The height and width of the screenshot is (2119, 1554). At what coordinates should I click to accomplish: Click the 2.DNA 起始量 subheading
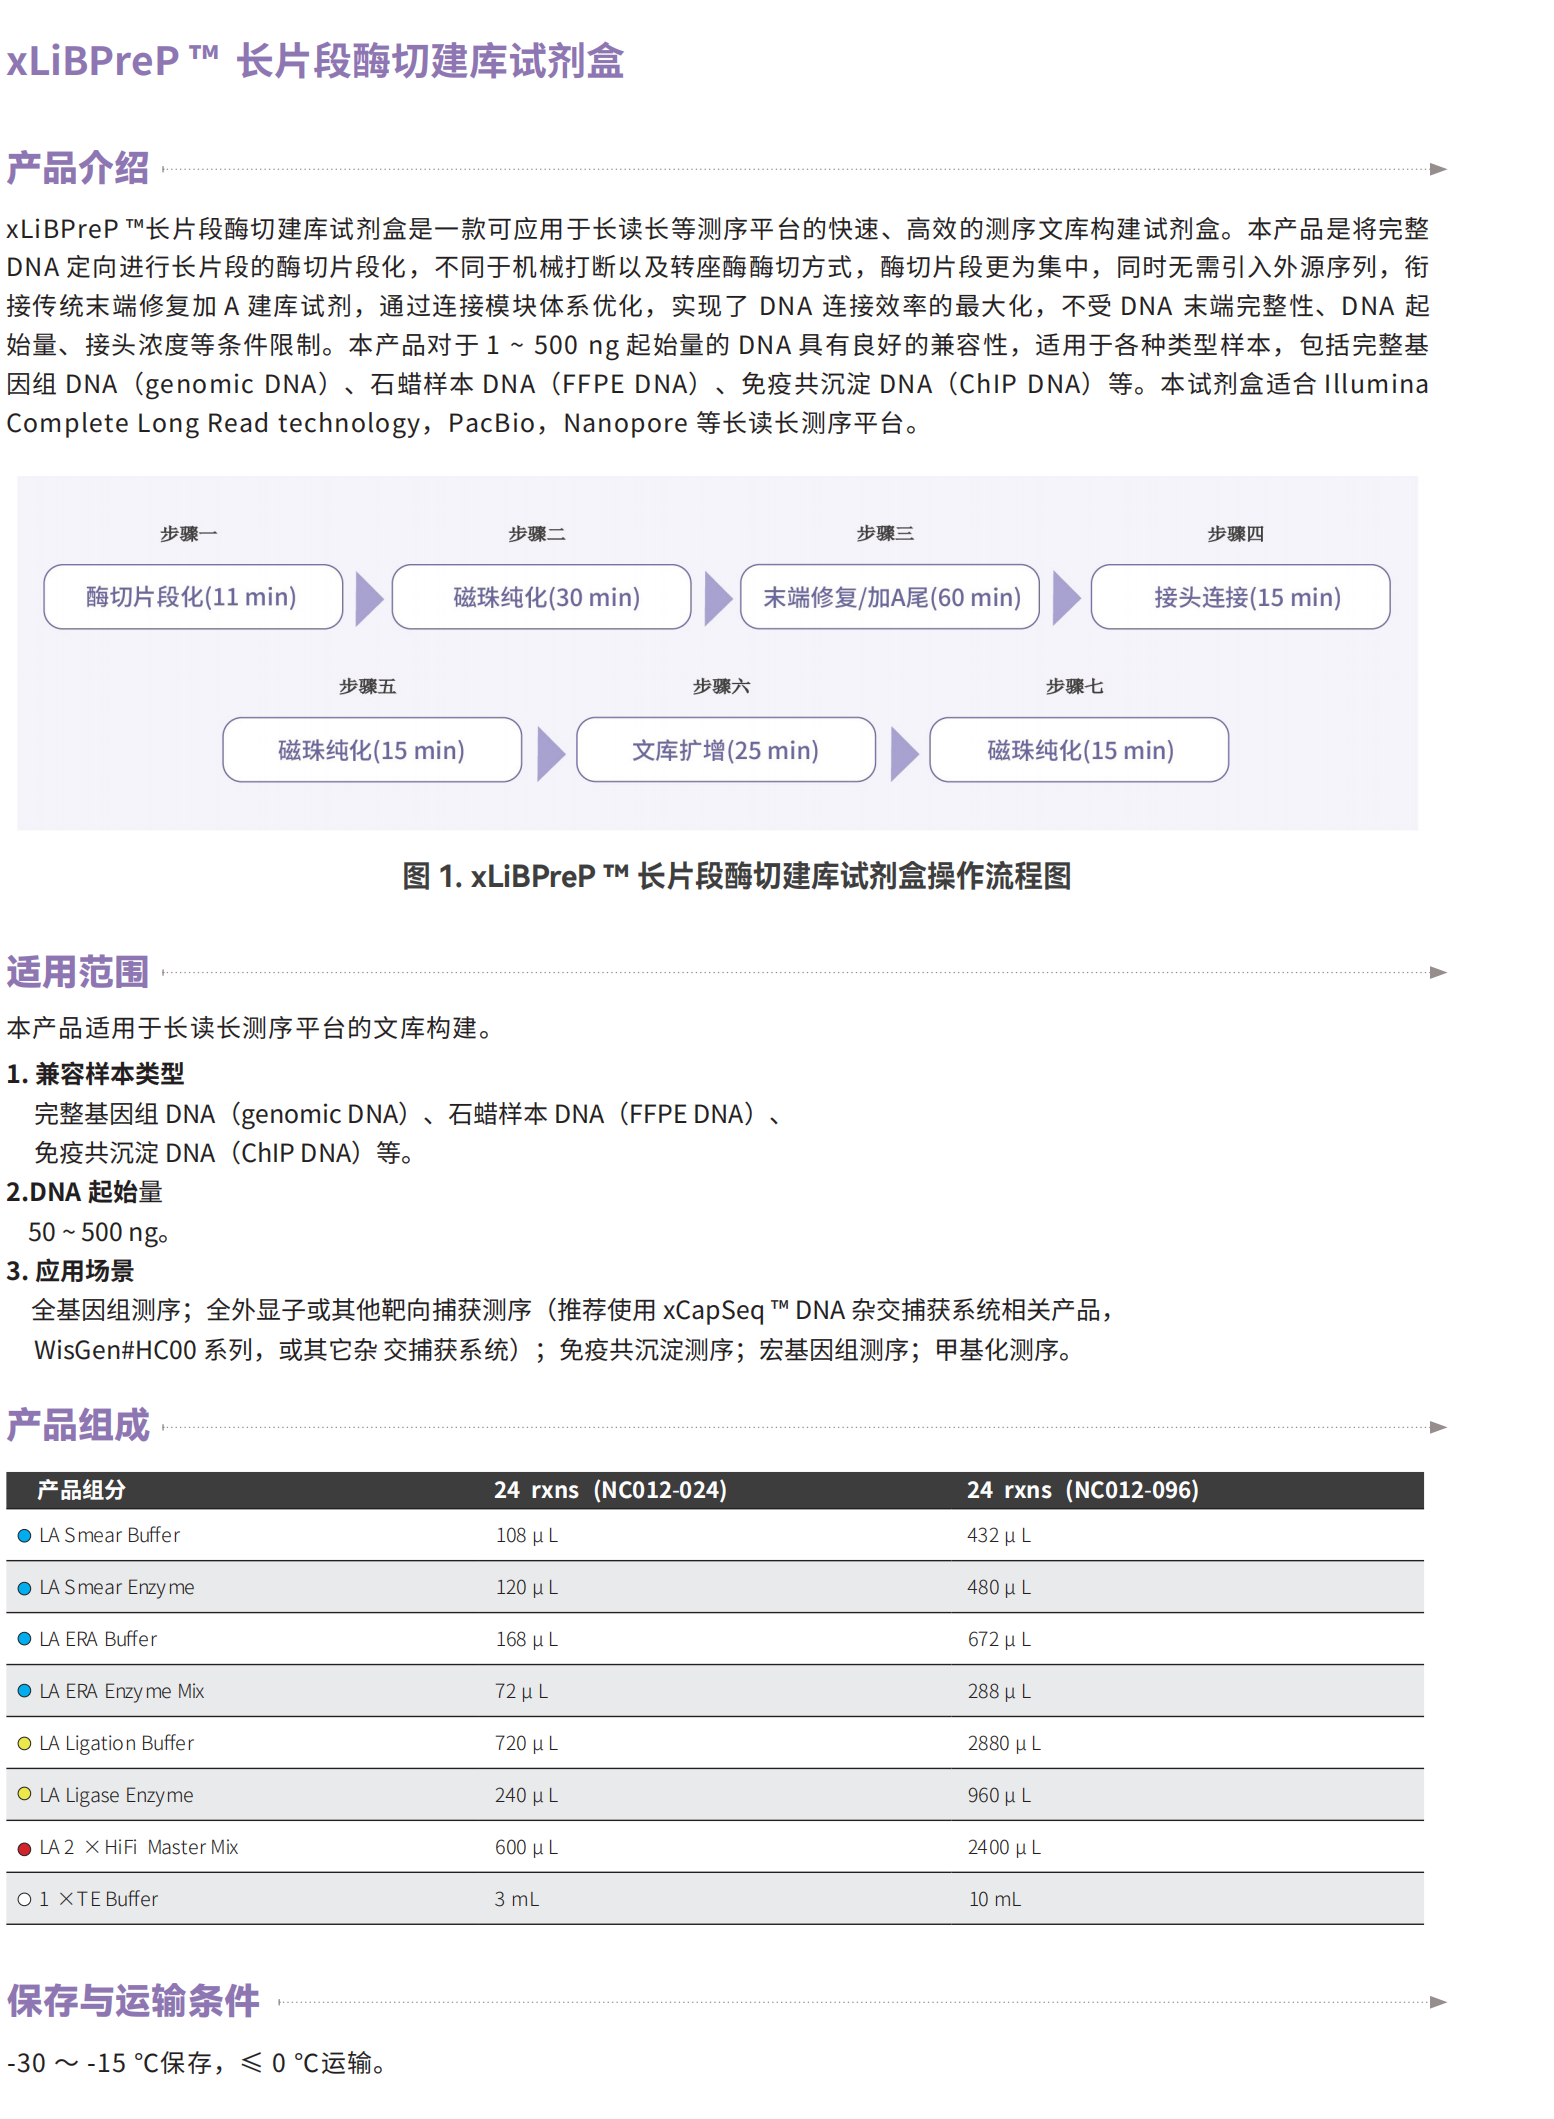click(x=84, y=1192)
